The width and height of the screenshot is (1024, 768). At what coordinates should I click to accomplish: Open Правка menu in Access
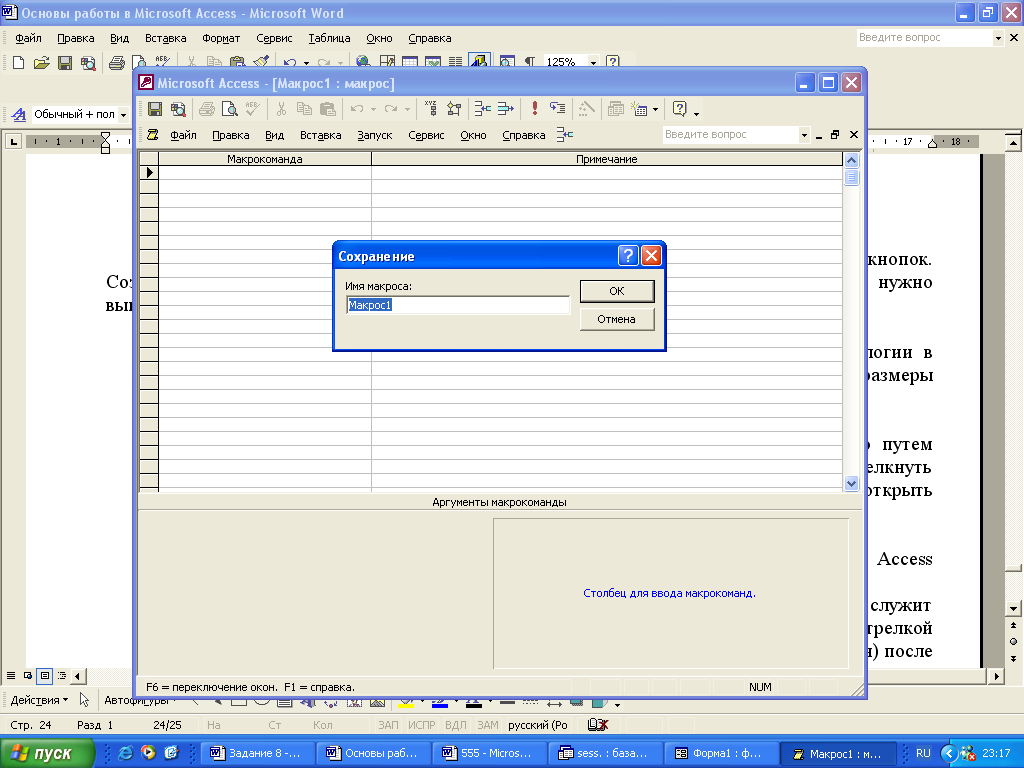231,135
